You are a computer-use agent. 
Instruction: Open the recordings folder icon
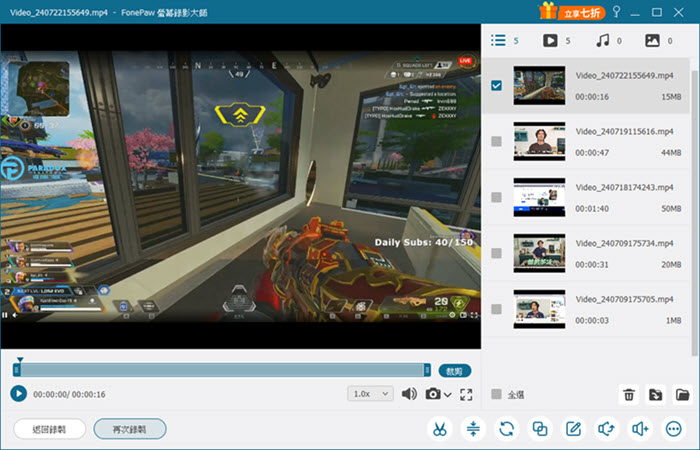click(x=683, y=395)
